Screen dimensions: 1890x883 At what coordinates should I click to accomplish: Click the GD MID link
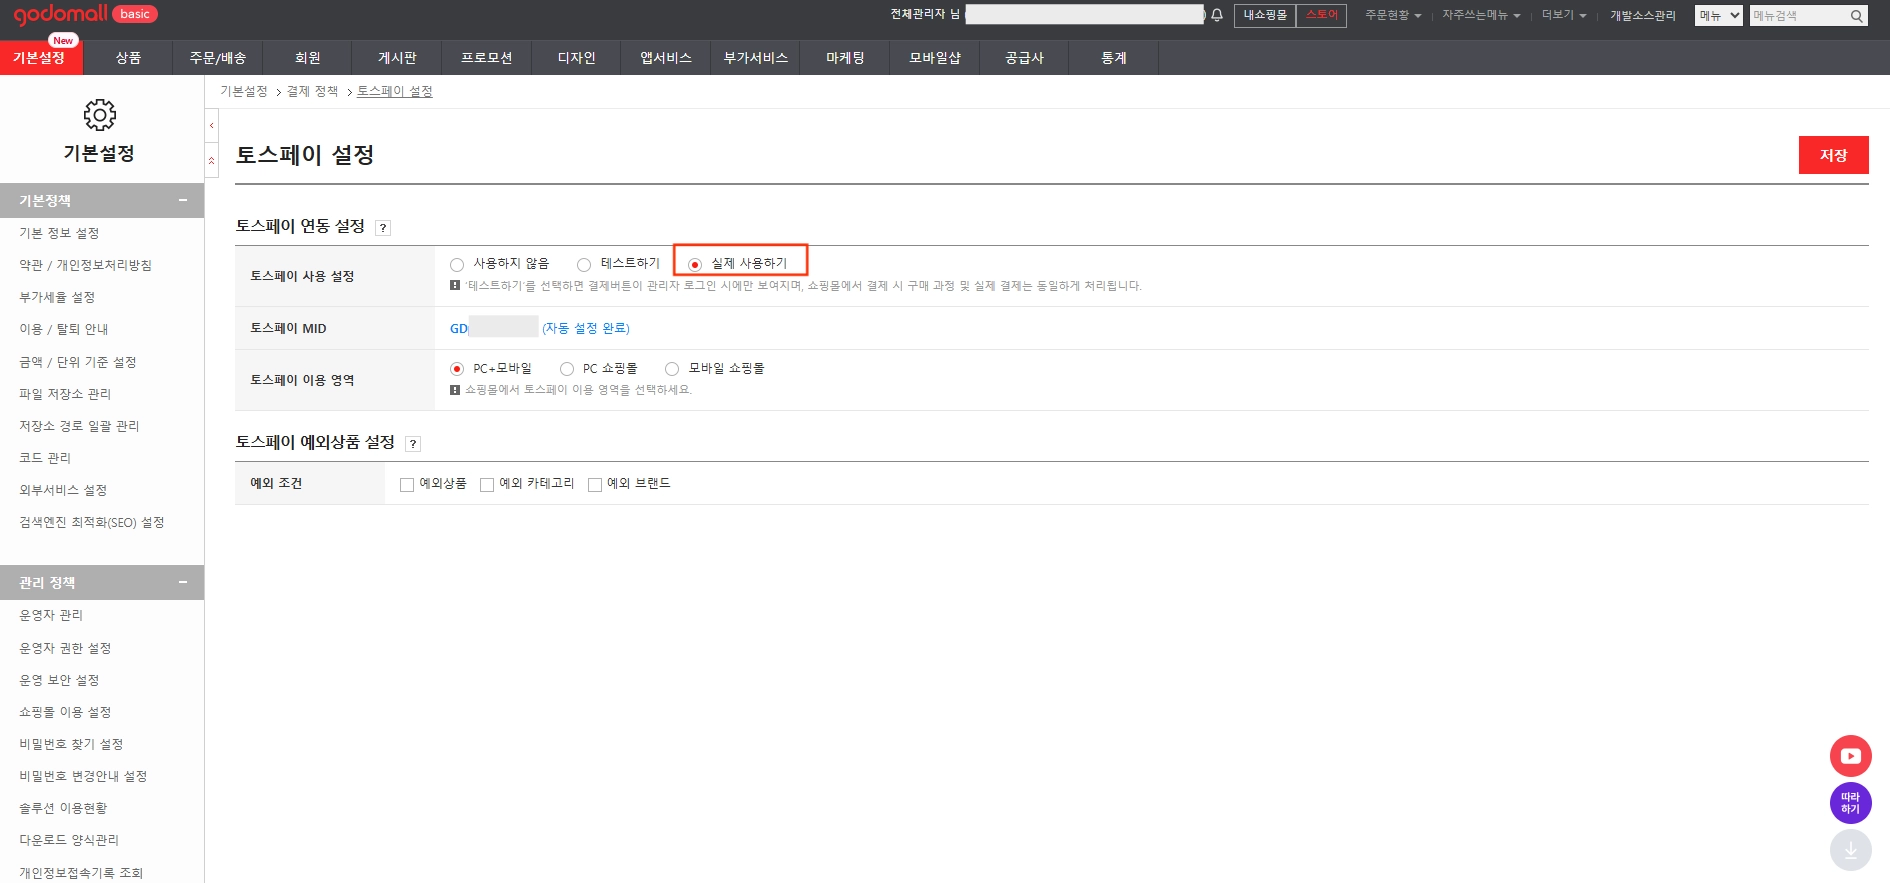coord(494,328)
